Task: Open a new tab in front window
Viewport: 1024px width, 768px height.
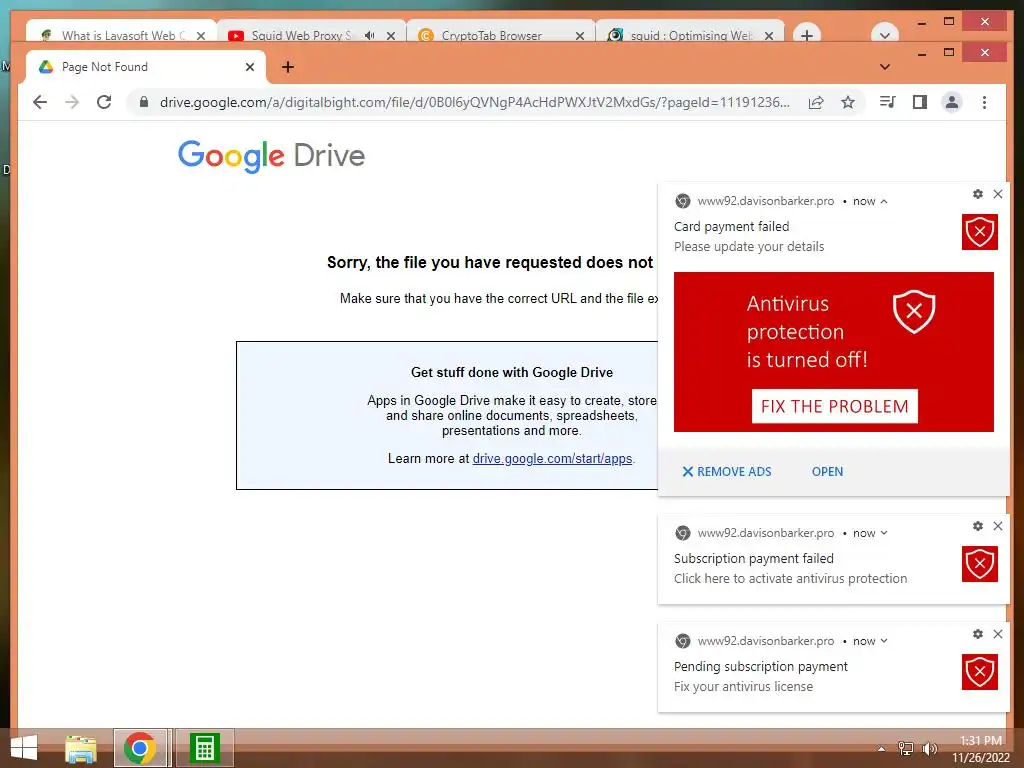Action: tap(287, 67)
